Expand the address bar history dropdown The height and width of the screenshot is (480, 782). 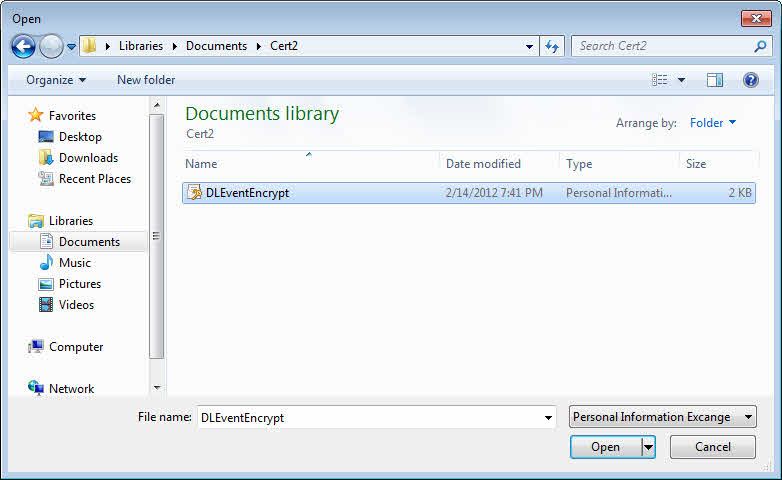coord(529,46)
